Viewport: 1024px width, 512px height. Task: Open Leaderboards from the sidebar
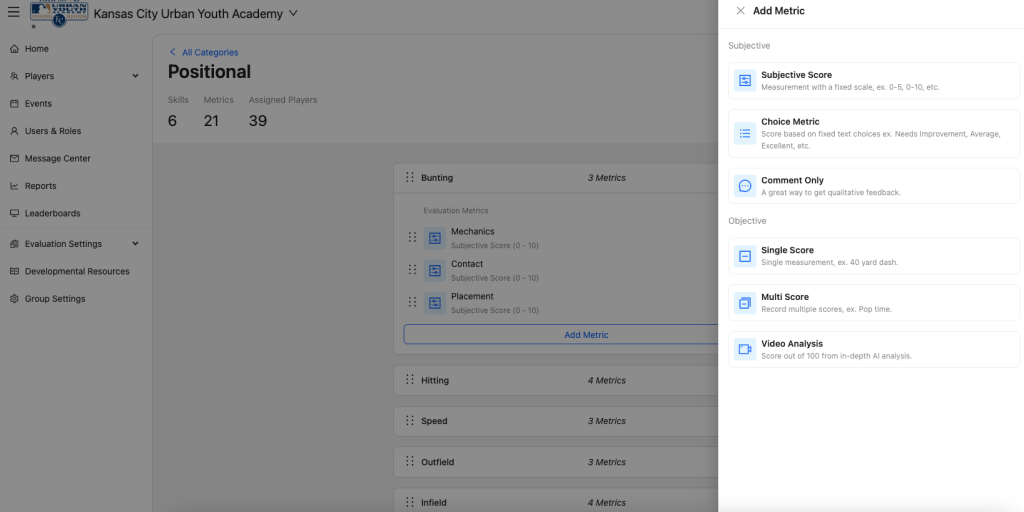(x=52, y=213)
